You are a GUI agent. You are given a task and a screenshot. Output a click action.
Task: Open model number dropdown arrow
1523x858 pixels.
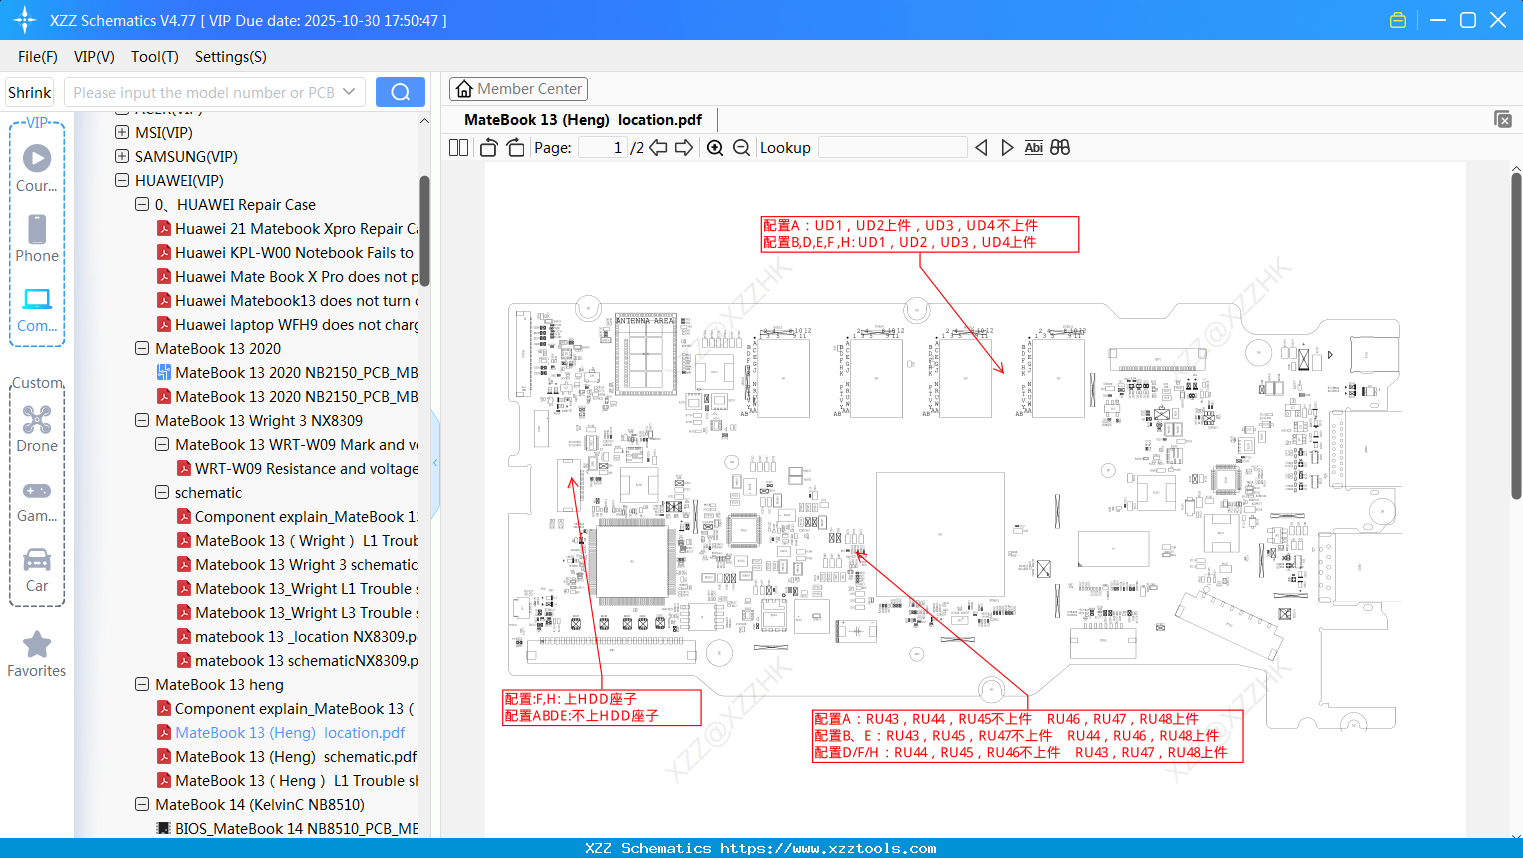coord(349,92)
